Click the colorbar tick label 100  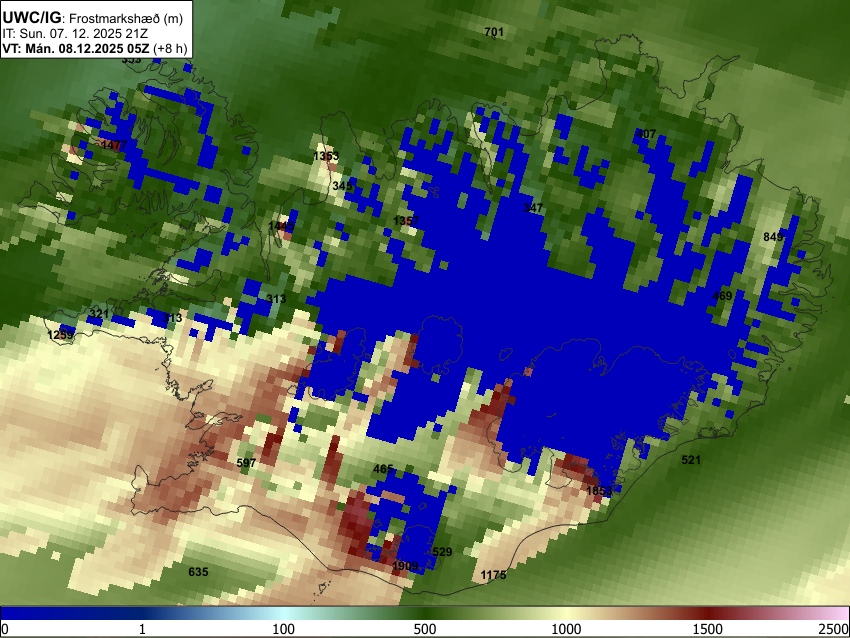point(284,629)
